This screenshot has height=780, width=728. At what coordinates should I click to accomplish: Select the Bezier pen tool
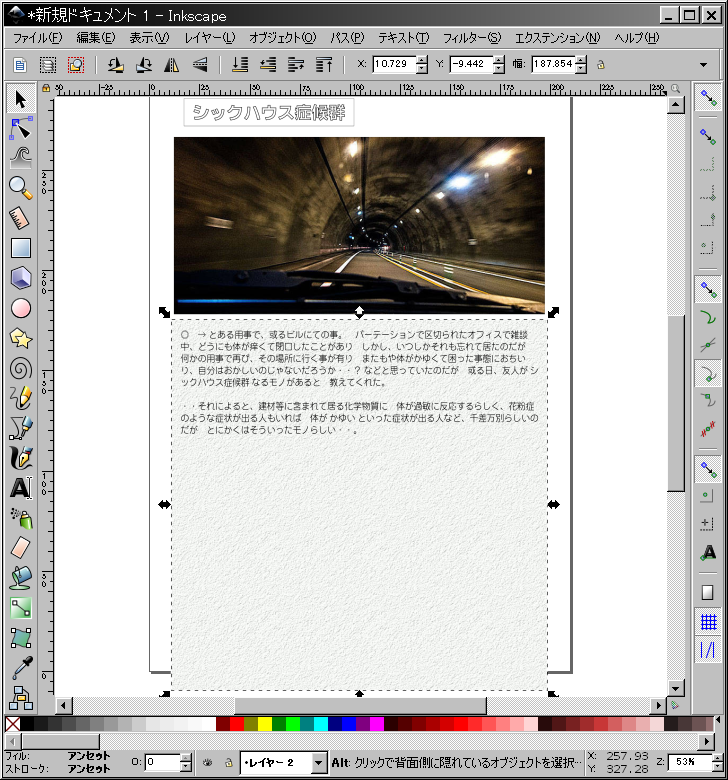pyautogui.click(x=20, y=428)
